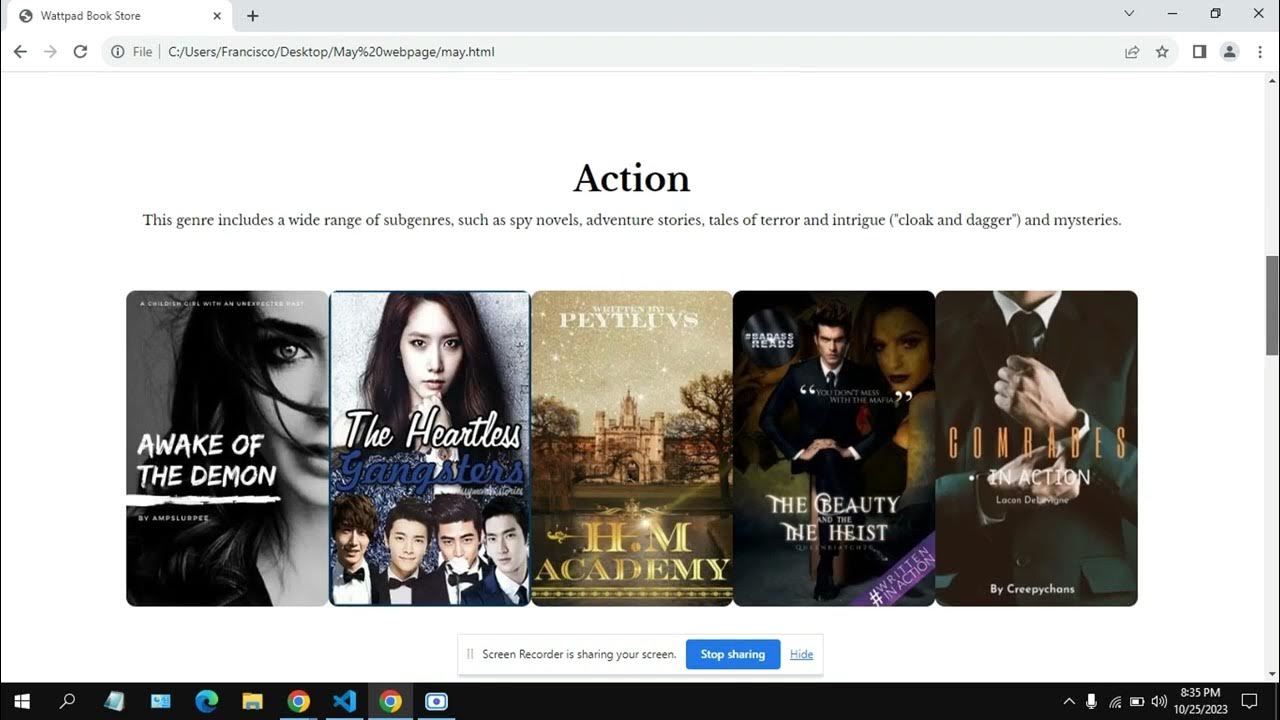Click the scrollbar down arrow
The image size is (1280, 720).
point(1272,675)
